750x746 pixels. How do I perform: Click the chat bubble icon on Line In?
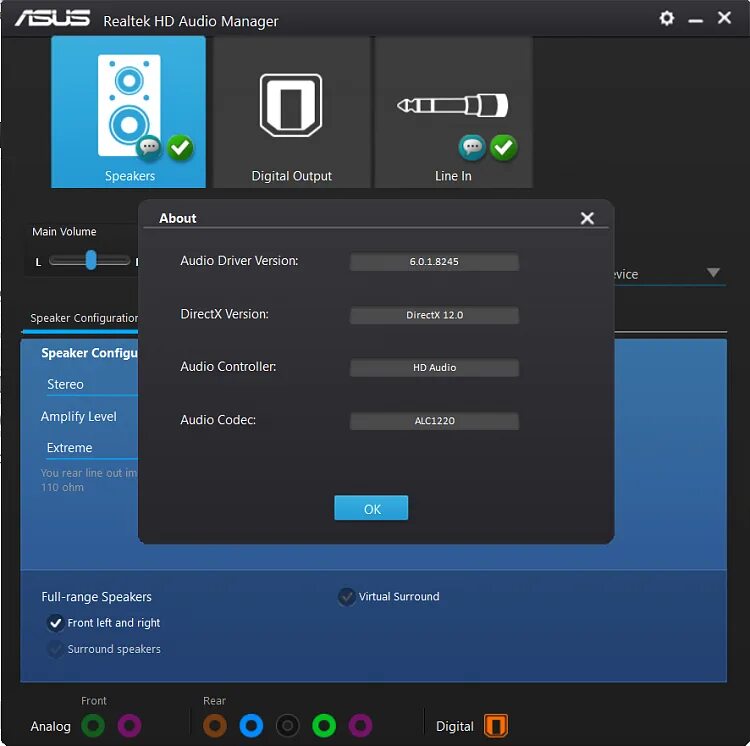click(472, 147)
